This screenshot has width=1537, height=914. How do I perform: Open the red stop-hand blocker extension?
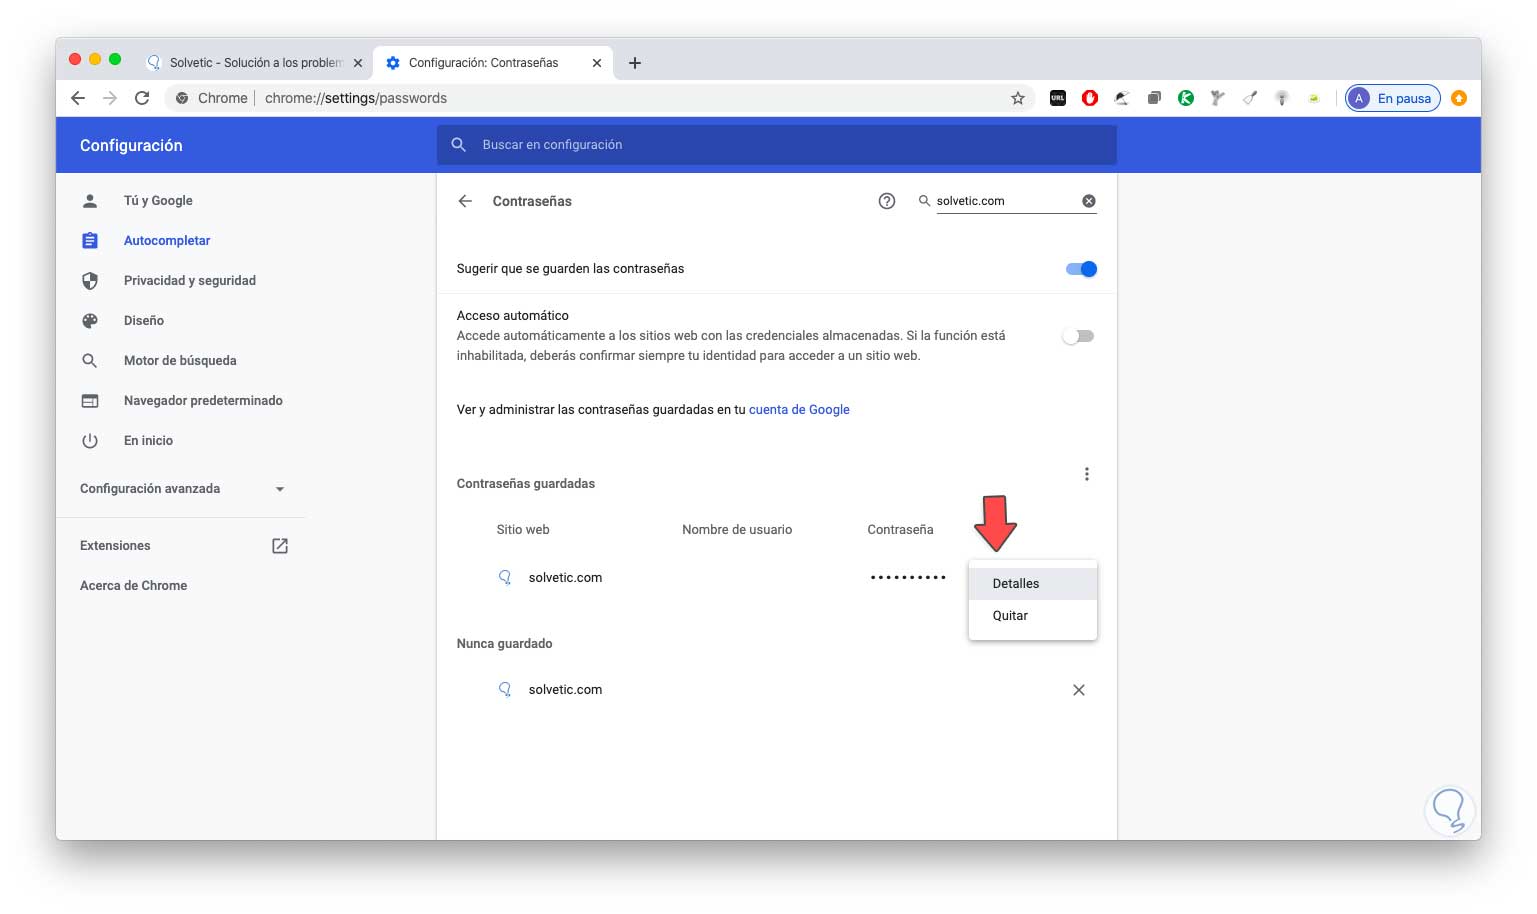pos(1090,98)
